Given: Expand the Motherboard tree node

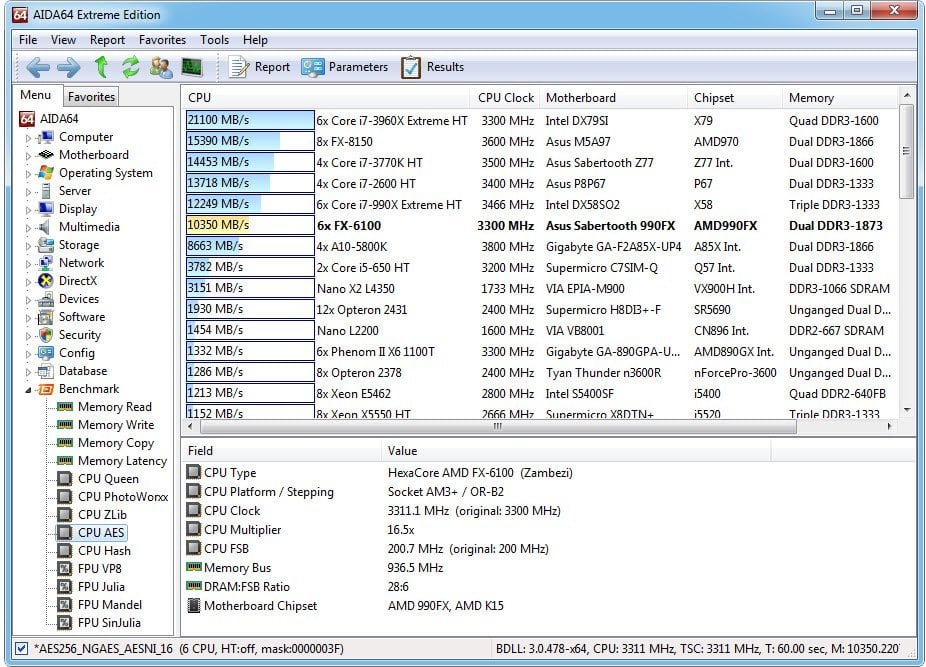Looking at the screenshot, I should pyautogui.click(x=29, y=156).
